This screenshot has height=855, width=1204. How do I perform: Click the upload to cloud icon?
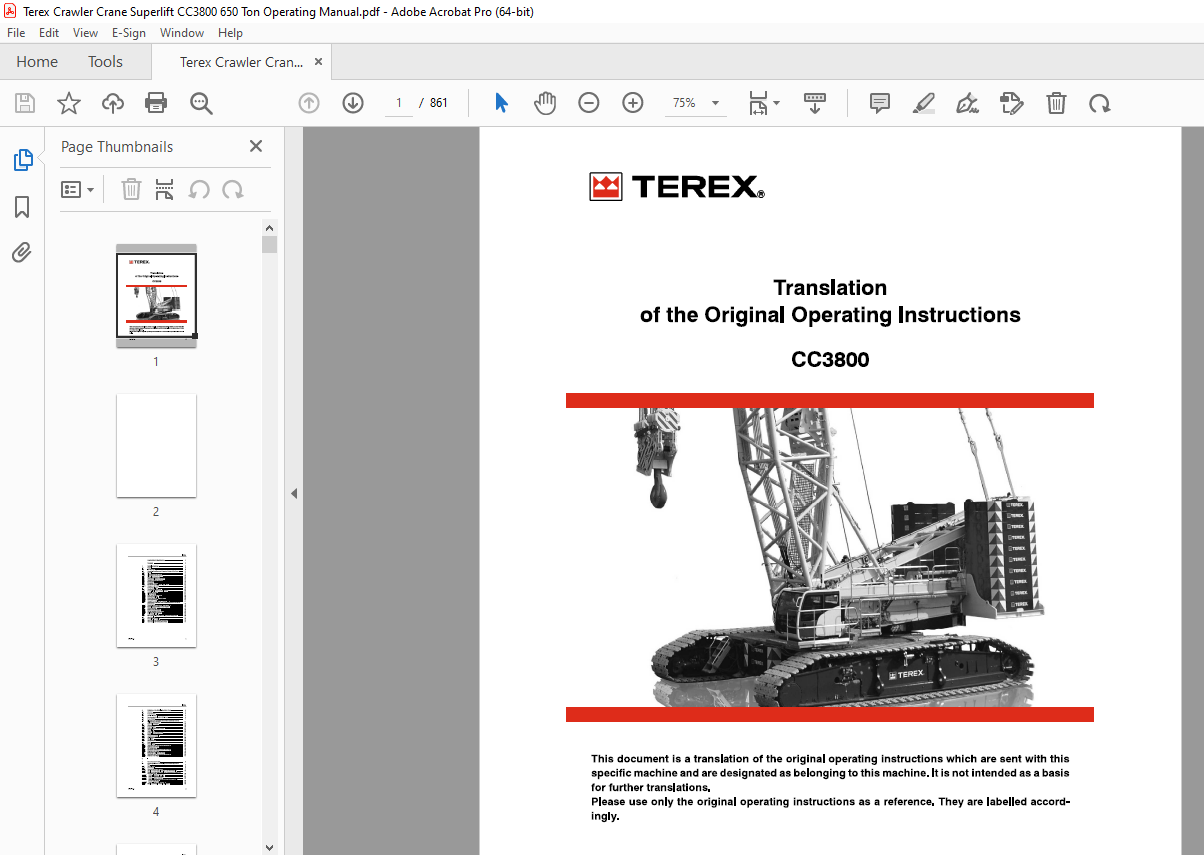pyautogui.click(x=113, y=103)
